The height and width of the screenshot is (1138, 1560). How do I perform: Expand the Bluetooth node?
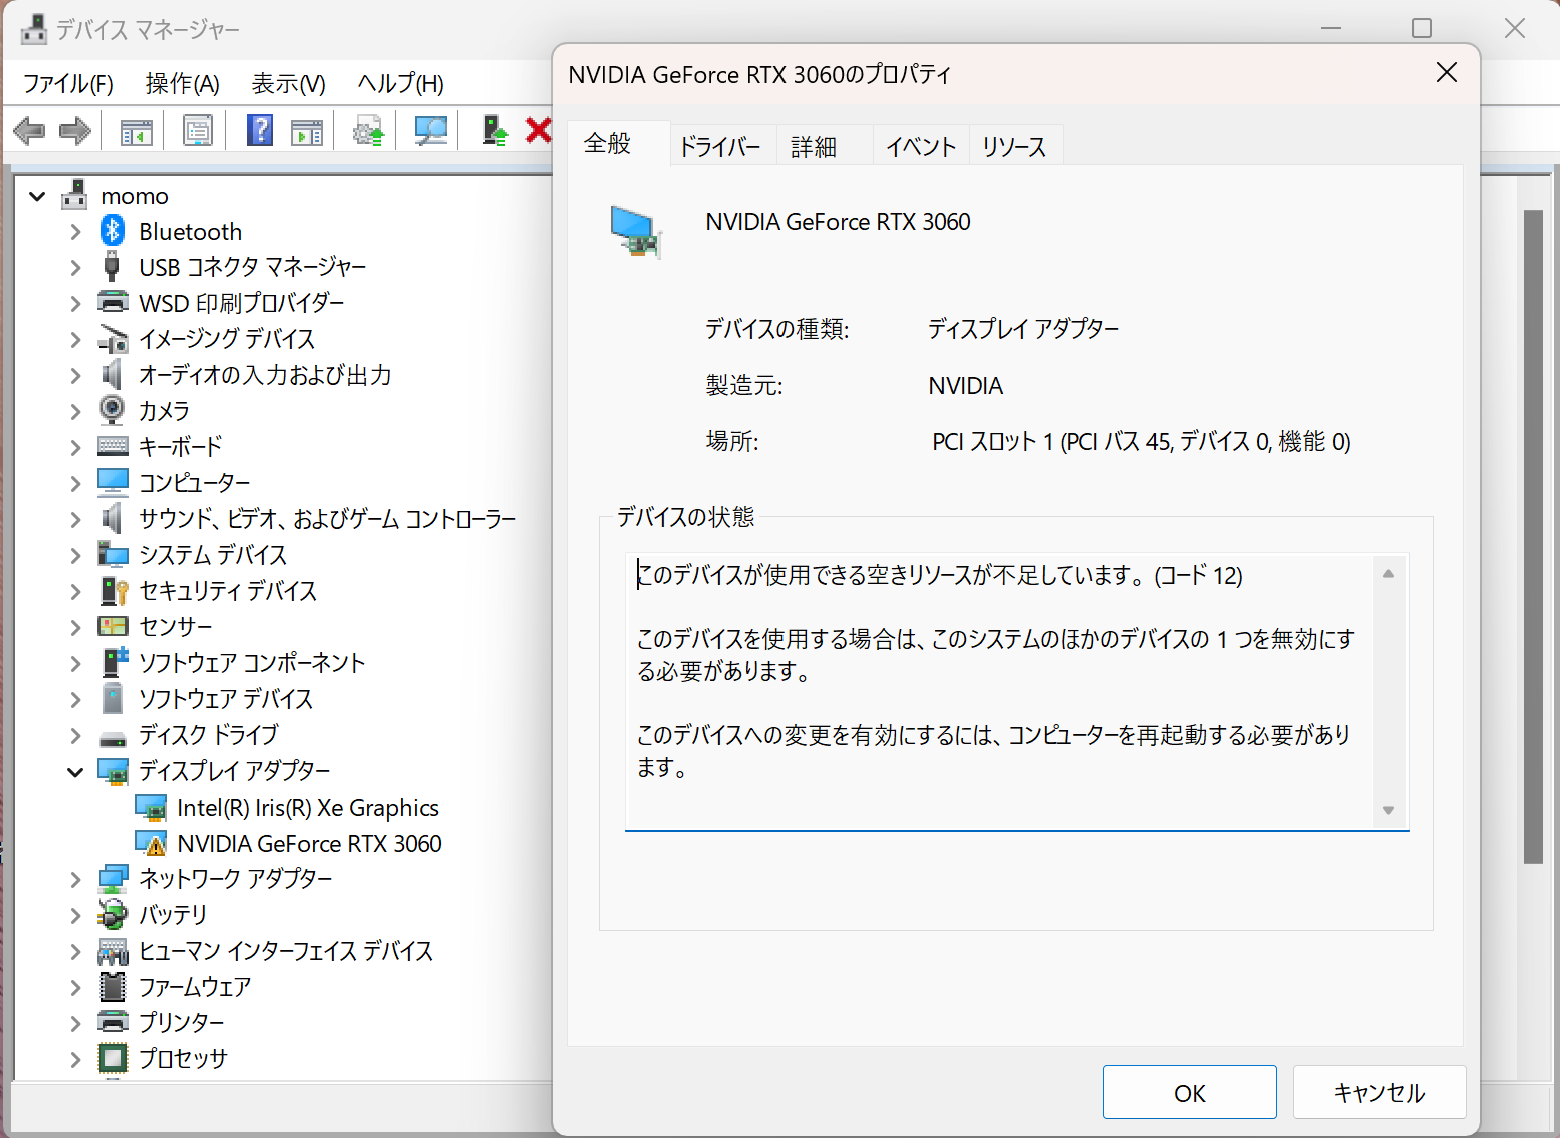75,232
